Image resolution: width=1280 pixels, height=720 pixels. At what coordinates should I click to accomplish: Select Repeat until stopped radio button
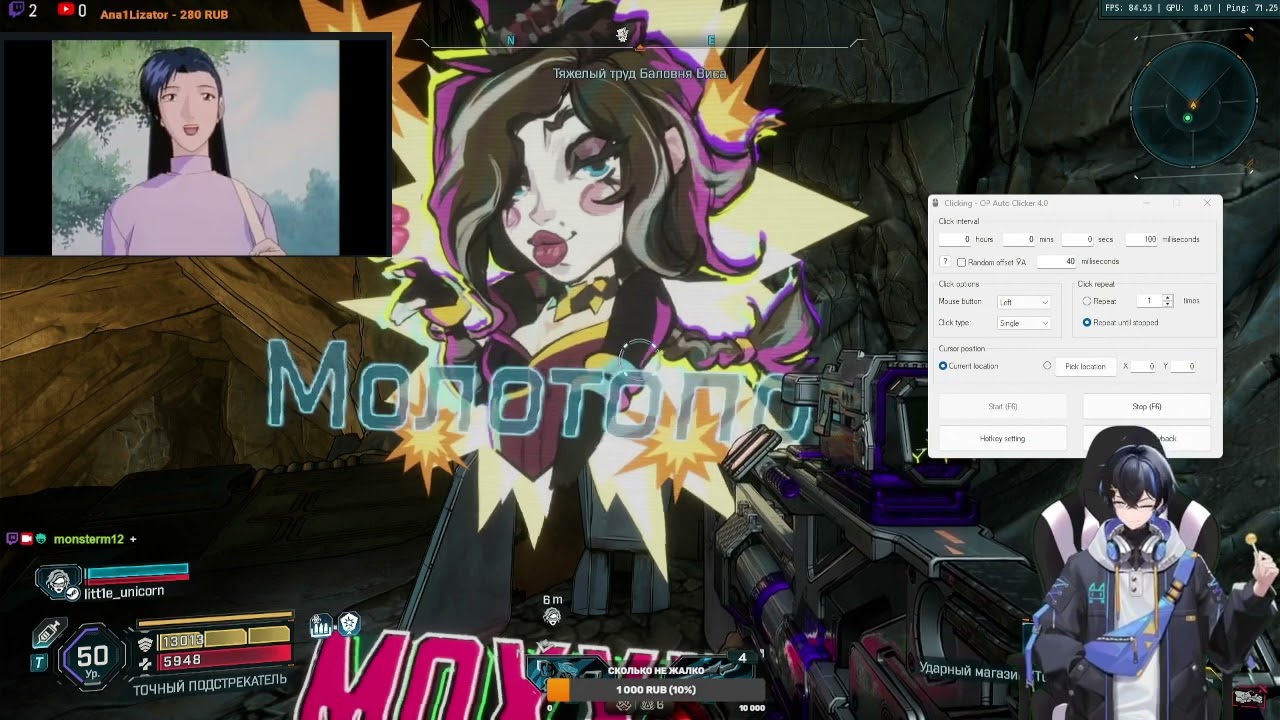(1087, 323)
